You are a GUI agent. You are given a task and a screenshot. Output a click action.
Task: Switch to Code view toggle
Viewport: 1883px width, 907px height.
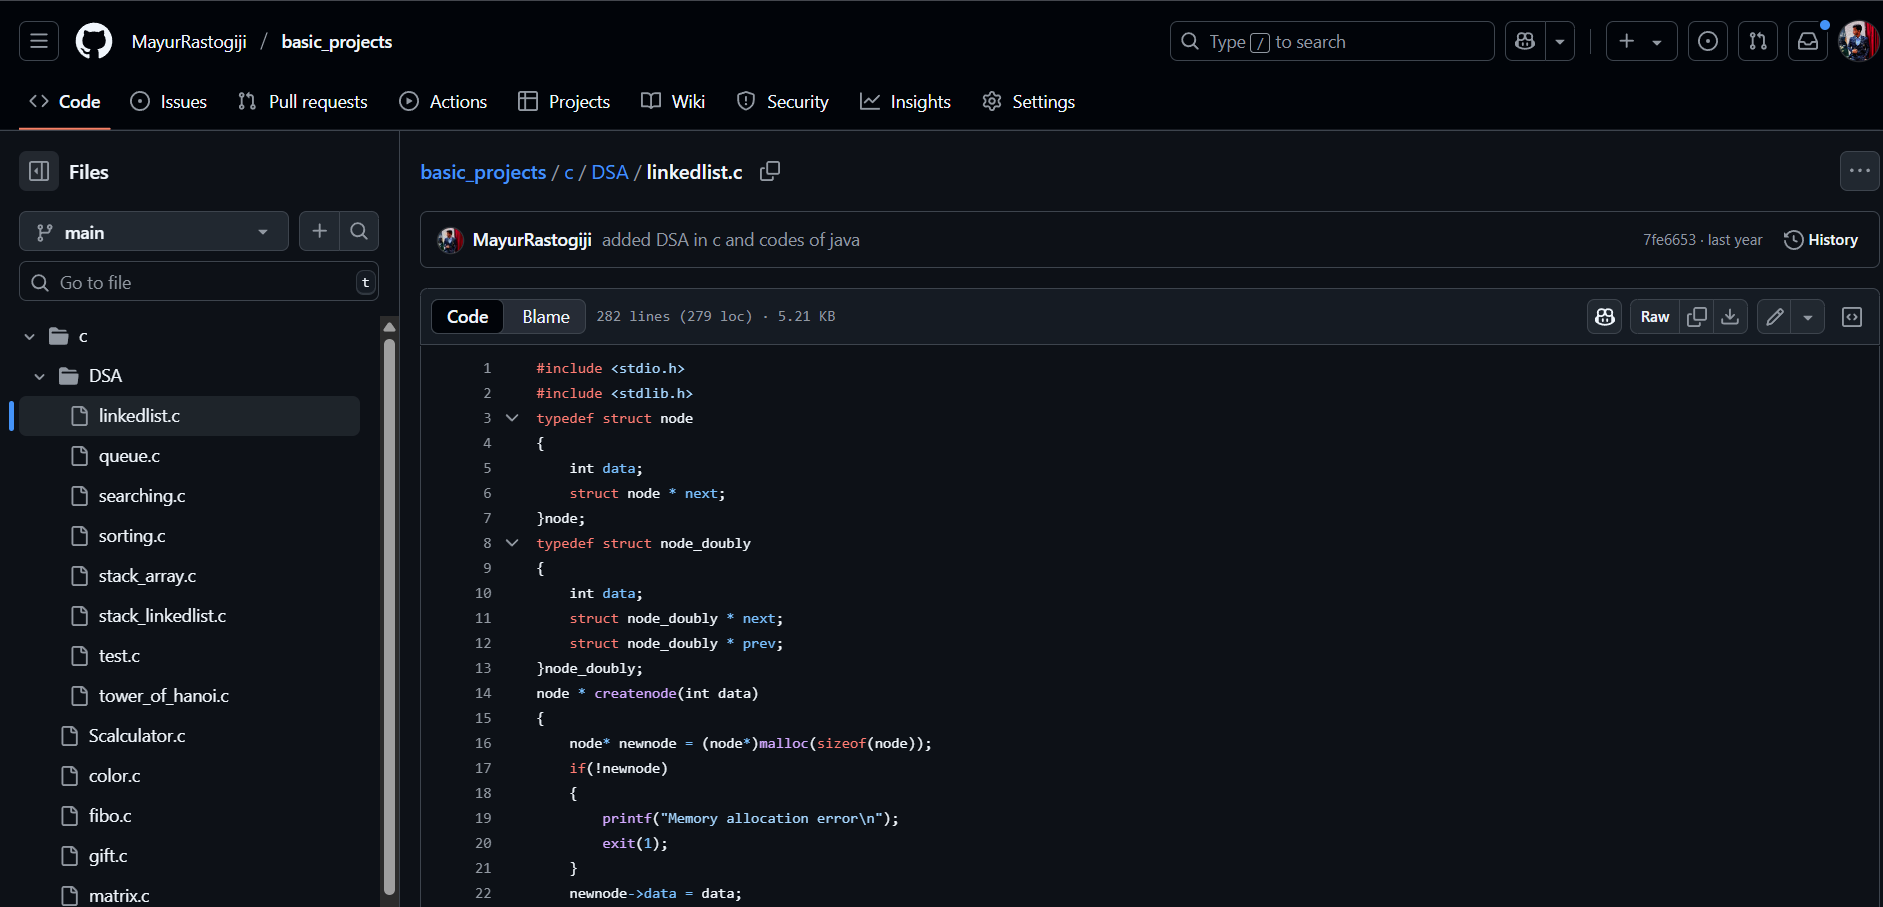[x=467, y=317]
